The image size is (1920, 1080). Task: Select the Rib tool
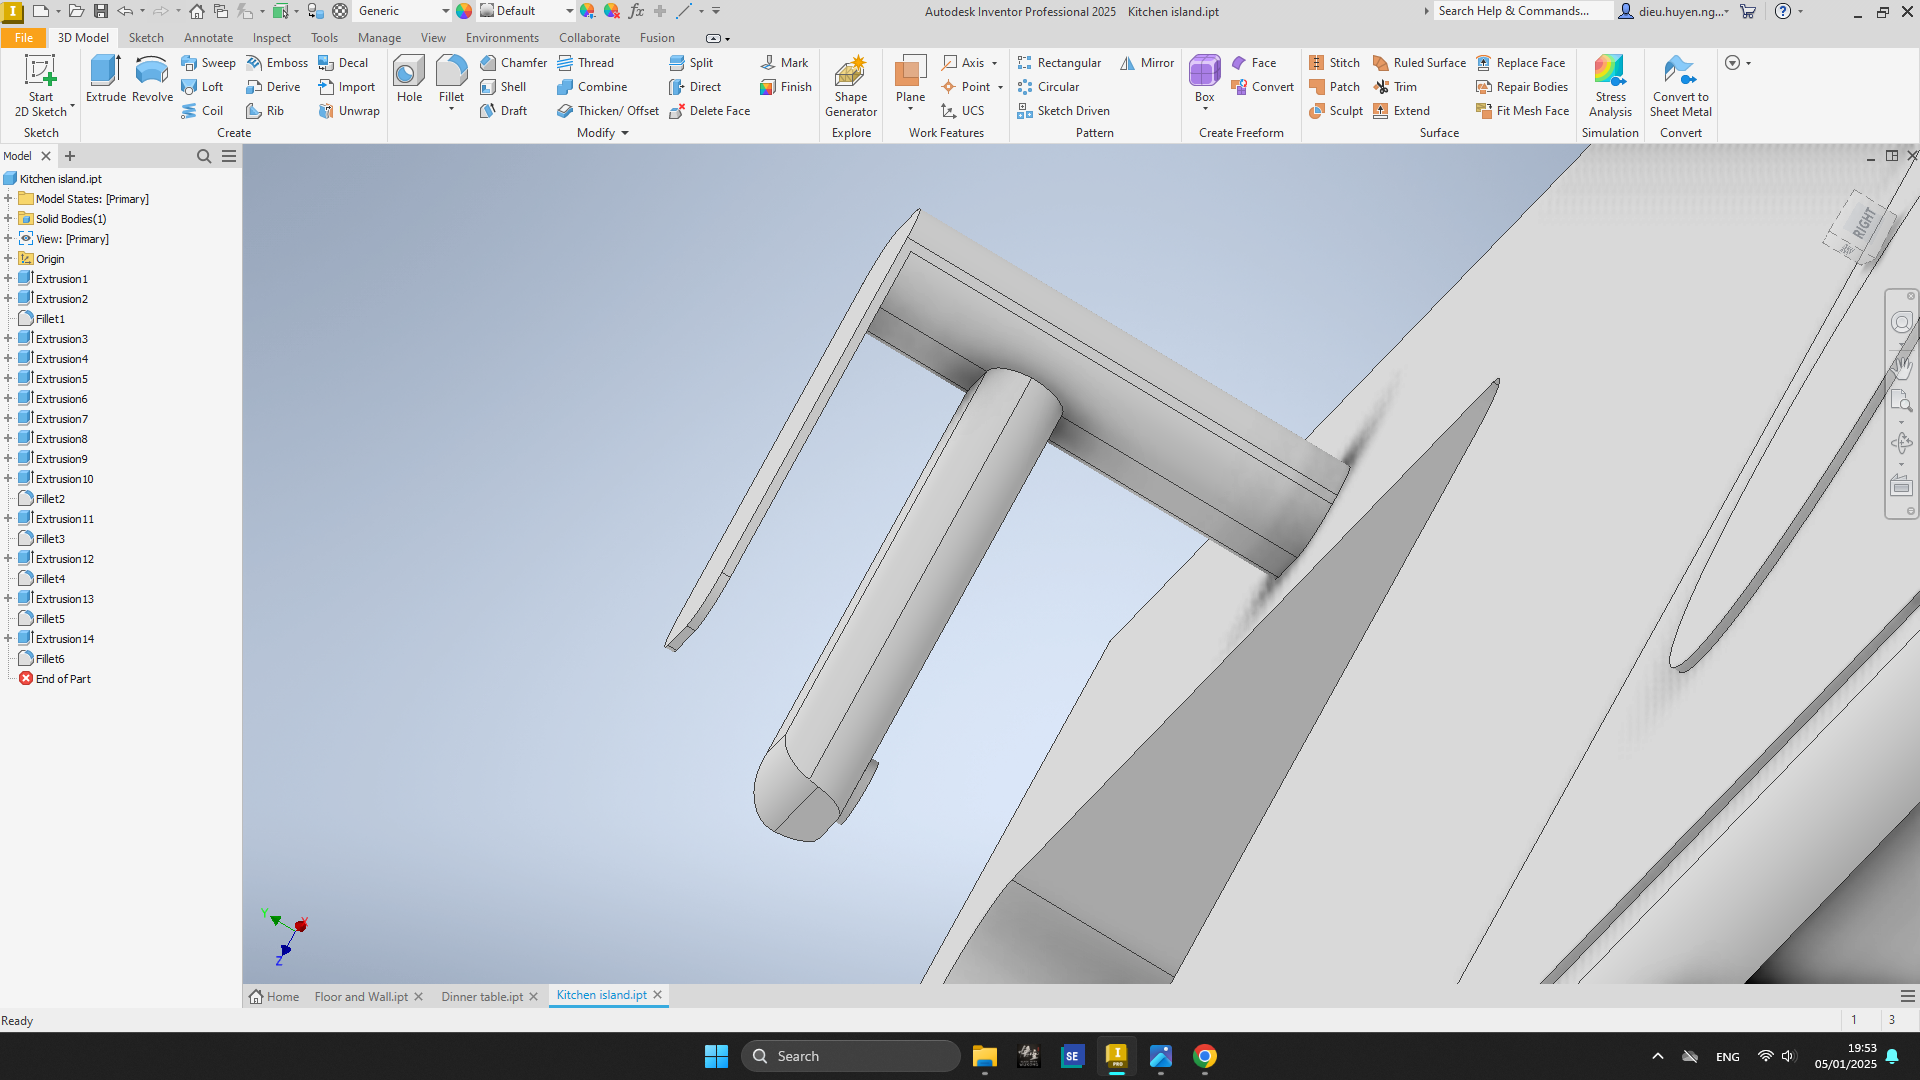pyautogui.click(x=265, y=111)
